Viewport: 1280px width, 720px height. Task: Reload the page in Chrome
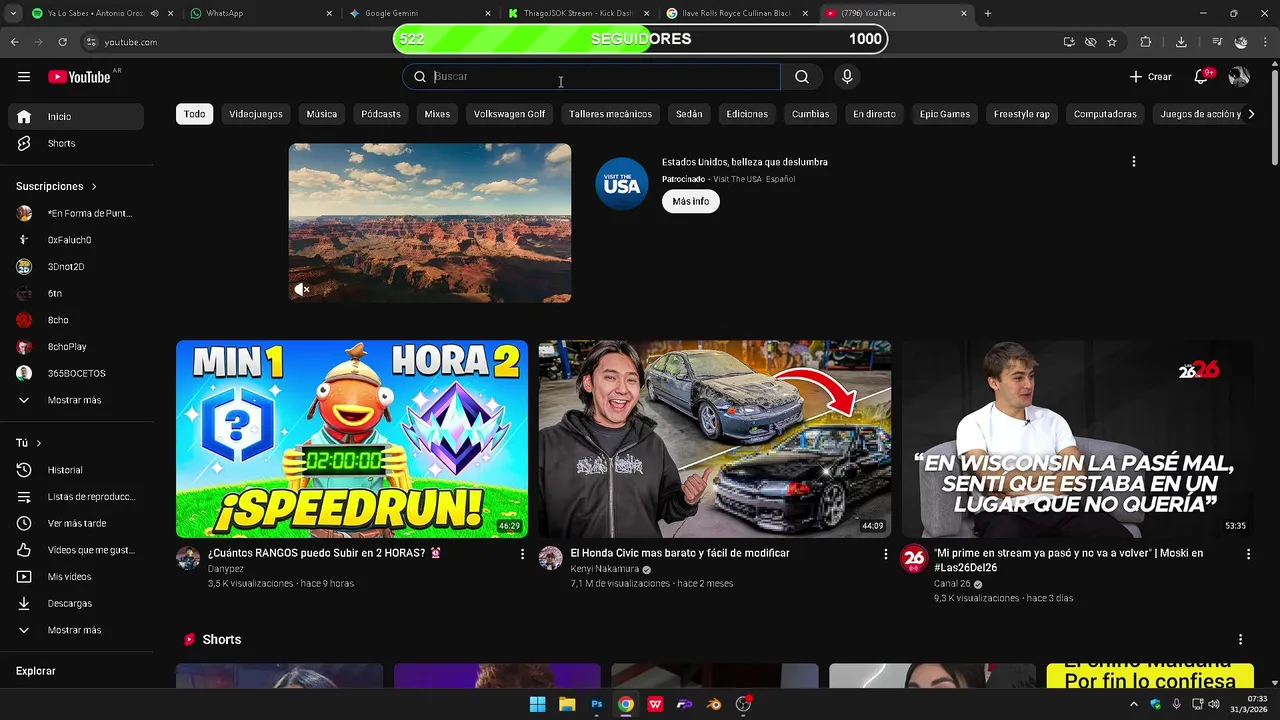[62, 42]
